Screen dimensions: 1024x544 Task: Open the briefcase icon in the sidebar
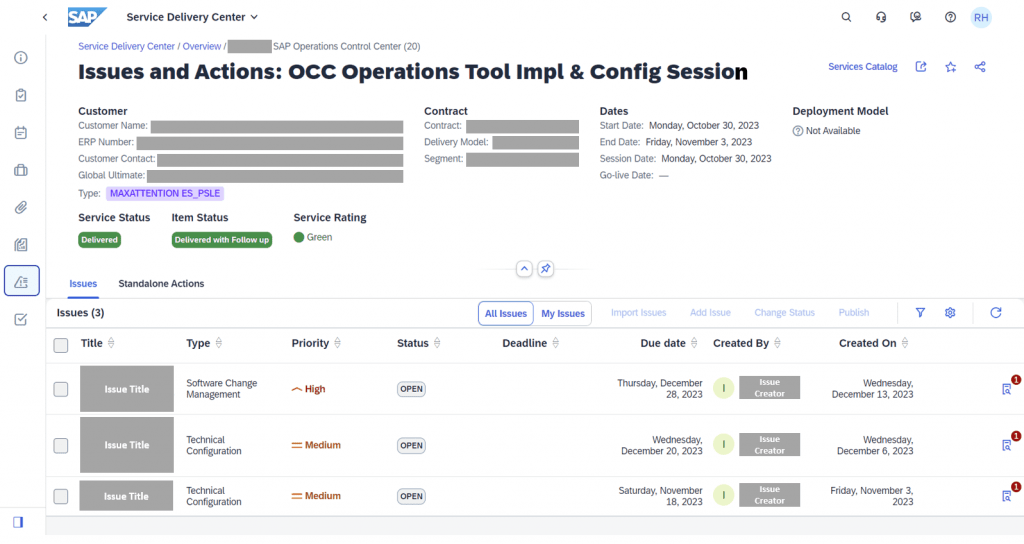coord(21,170)
